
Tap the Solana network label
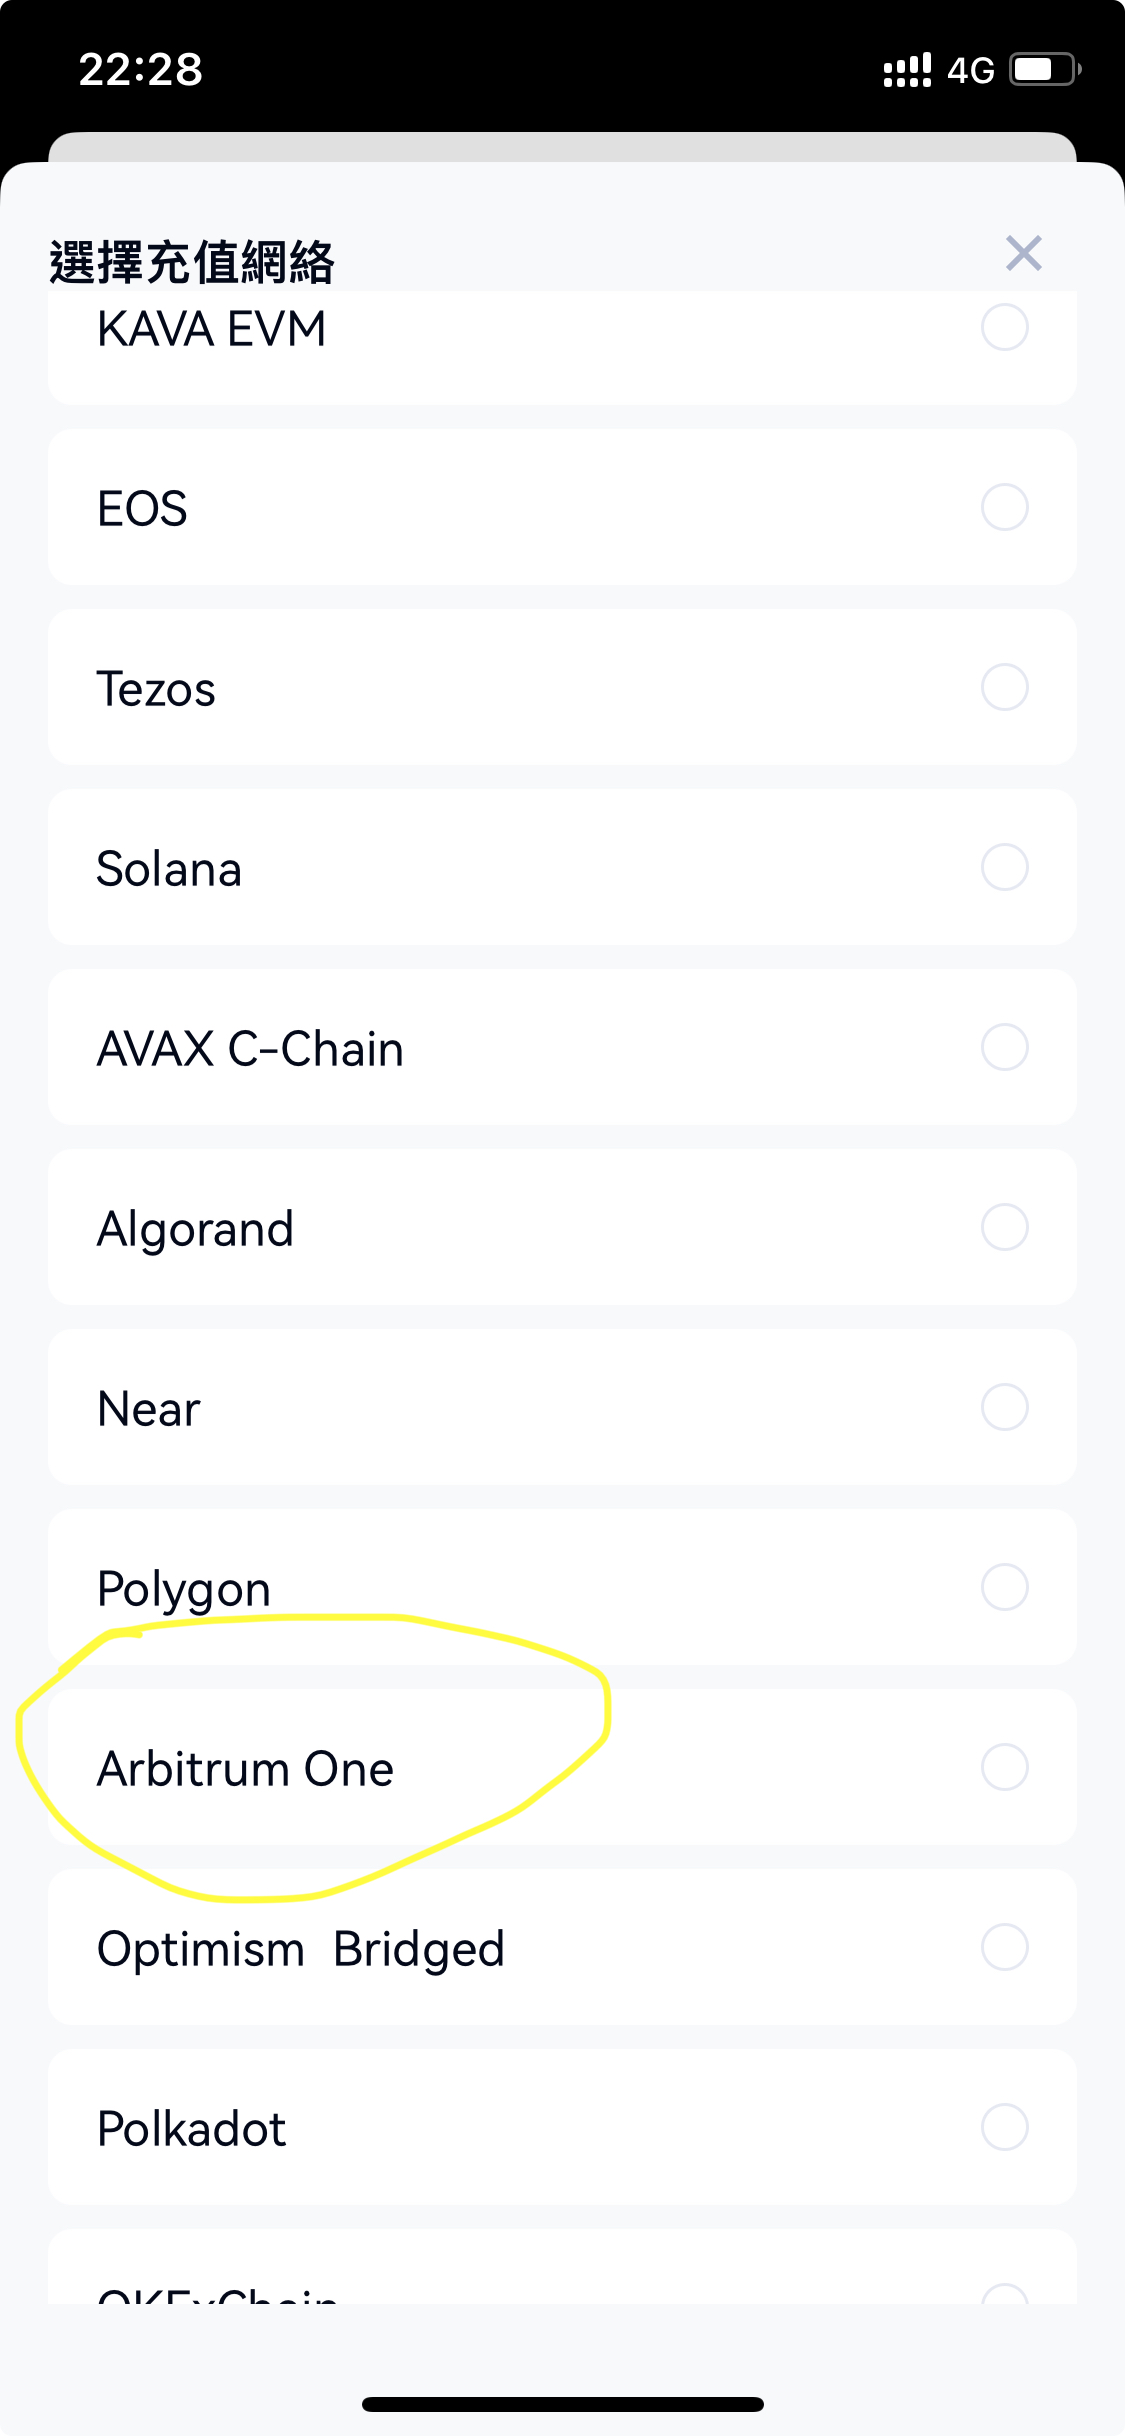tap(169, 869)
